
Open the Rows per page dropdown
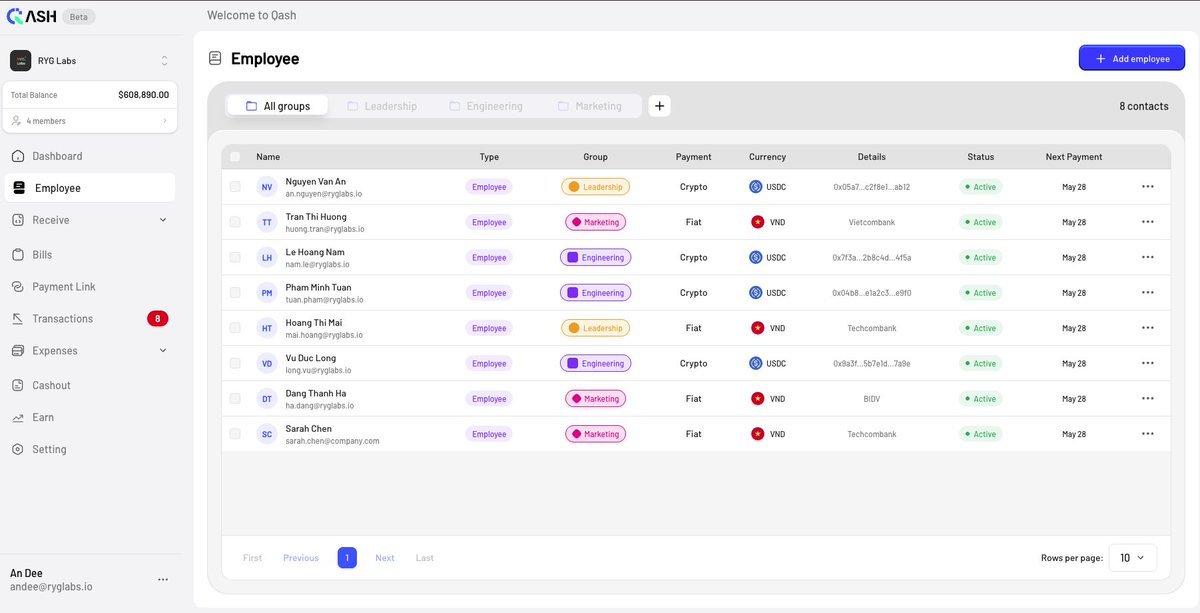pyautogui.click(x=1132, y=558)
